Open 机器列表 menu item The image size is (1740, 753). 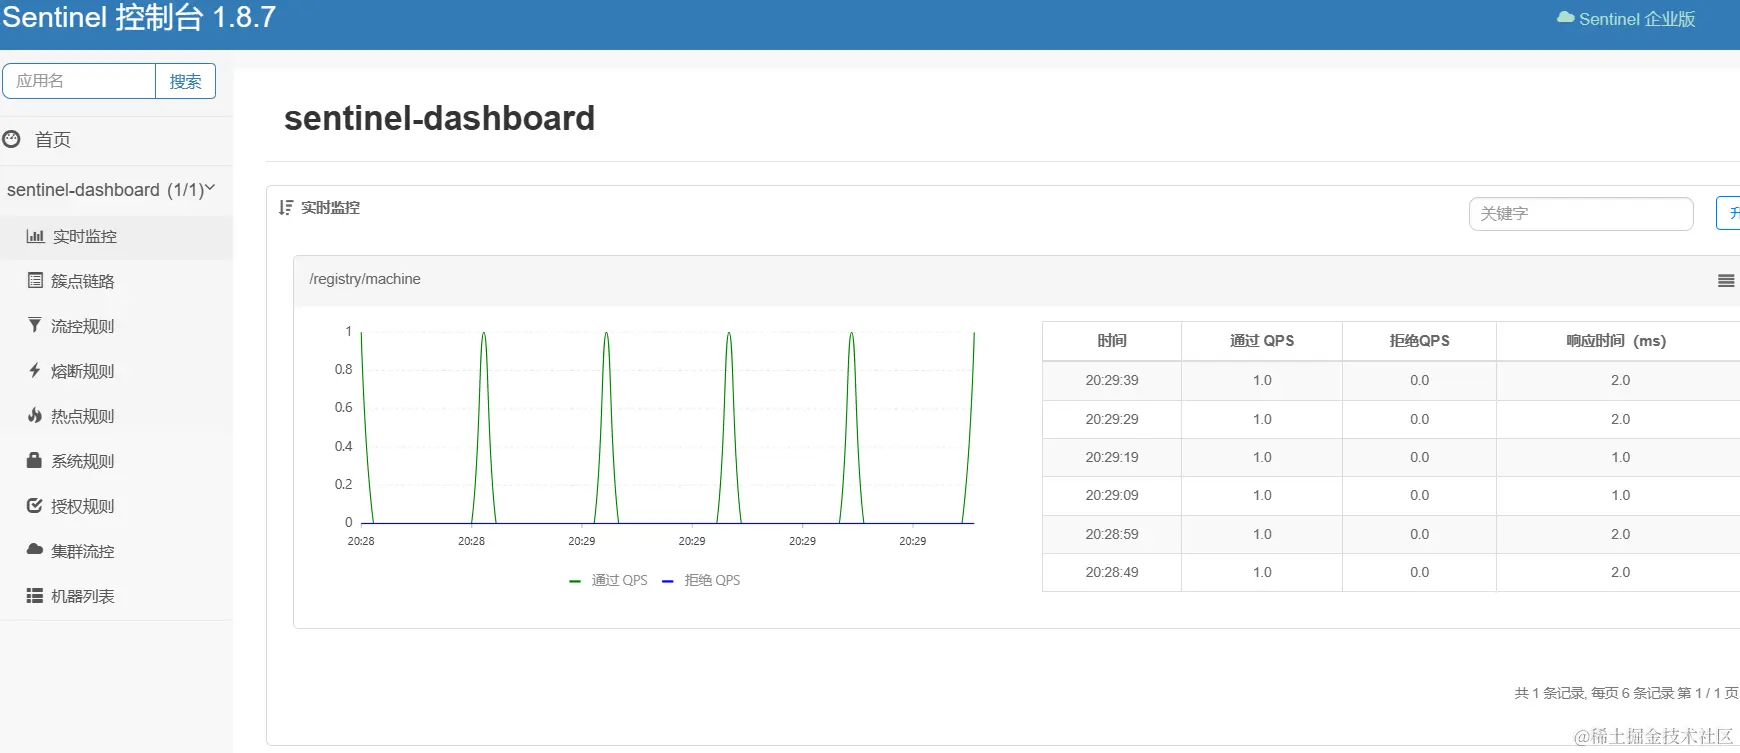(x=116, y=597)
